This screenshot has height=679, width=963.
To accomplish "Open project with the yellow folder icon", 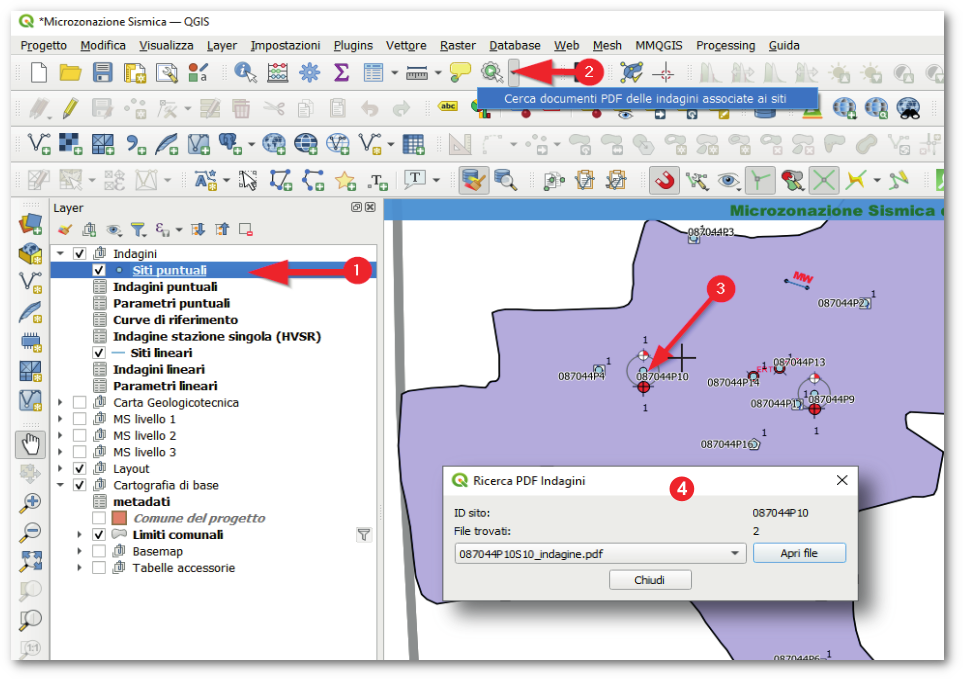I will [x=70, y=72].
